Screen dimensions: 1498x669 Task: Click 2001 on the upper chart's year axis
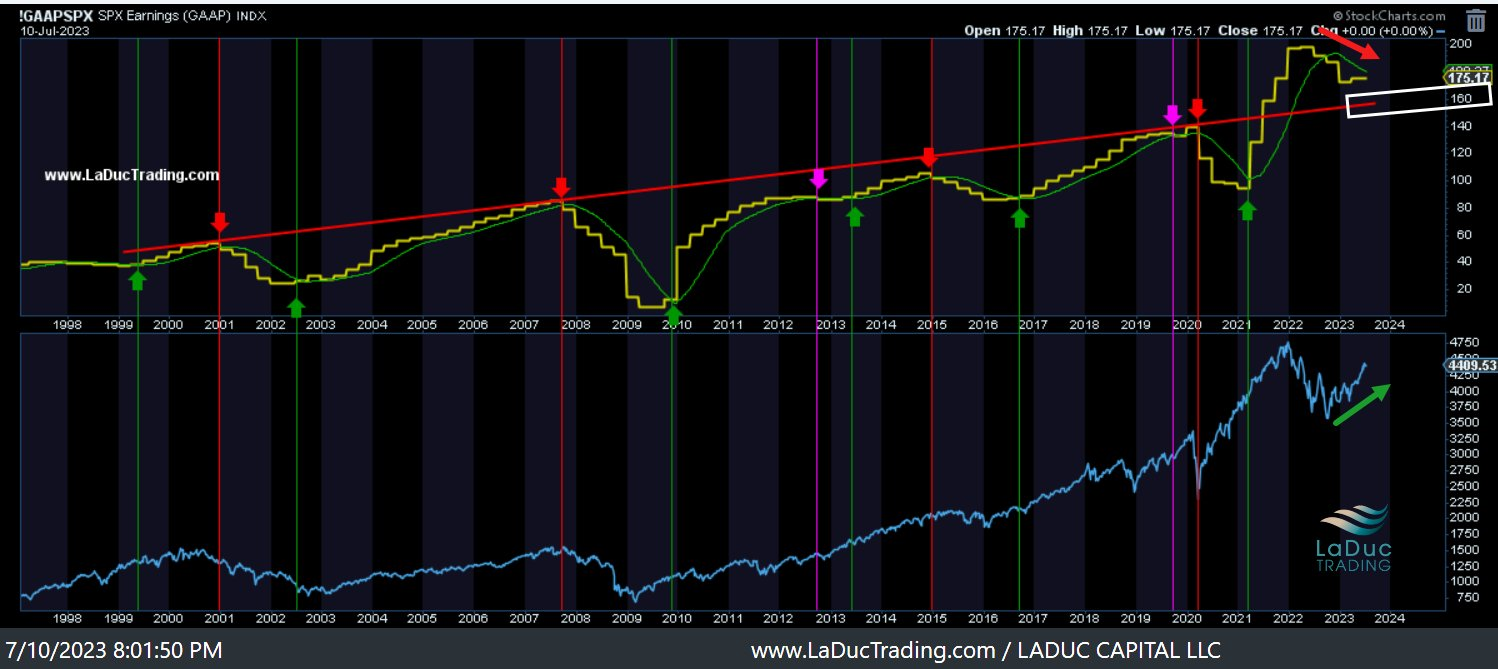pos(219,325)
